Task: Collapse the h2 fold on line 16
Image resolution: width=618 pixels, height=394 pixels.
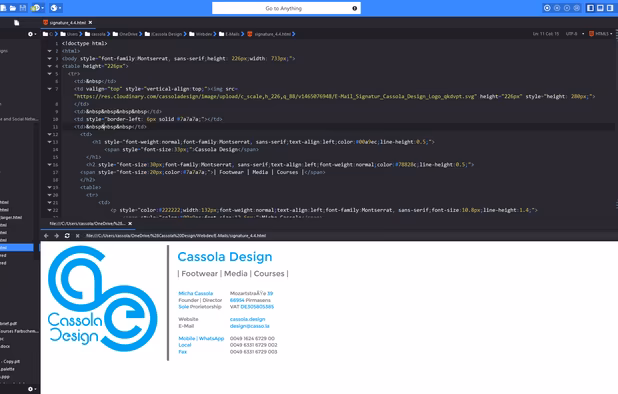Action: click(x=50, y=165)
